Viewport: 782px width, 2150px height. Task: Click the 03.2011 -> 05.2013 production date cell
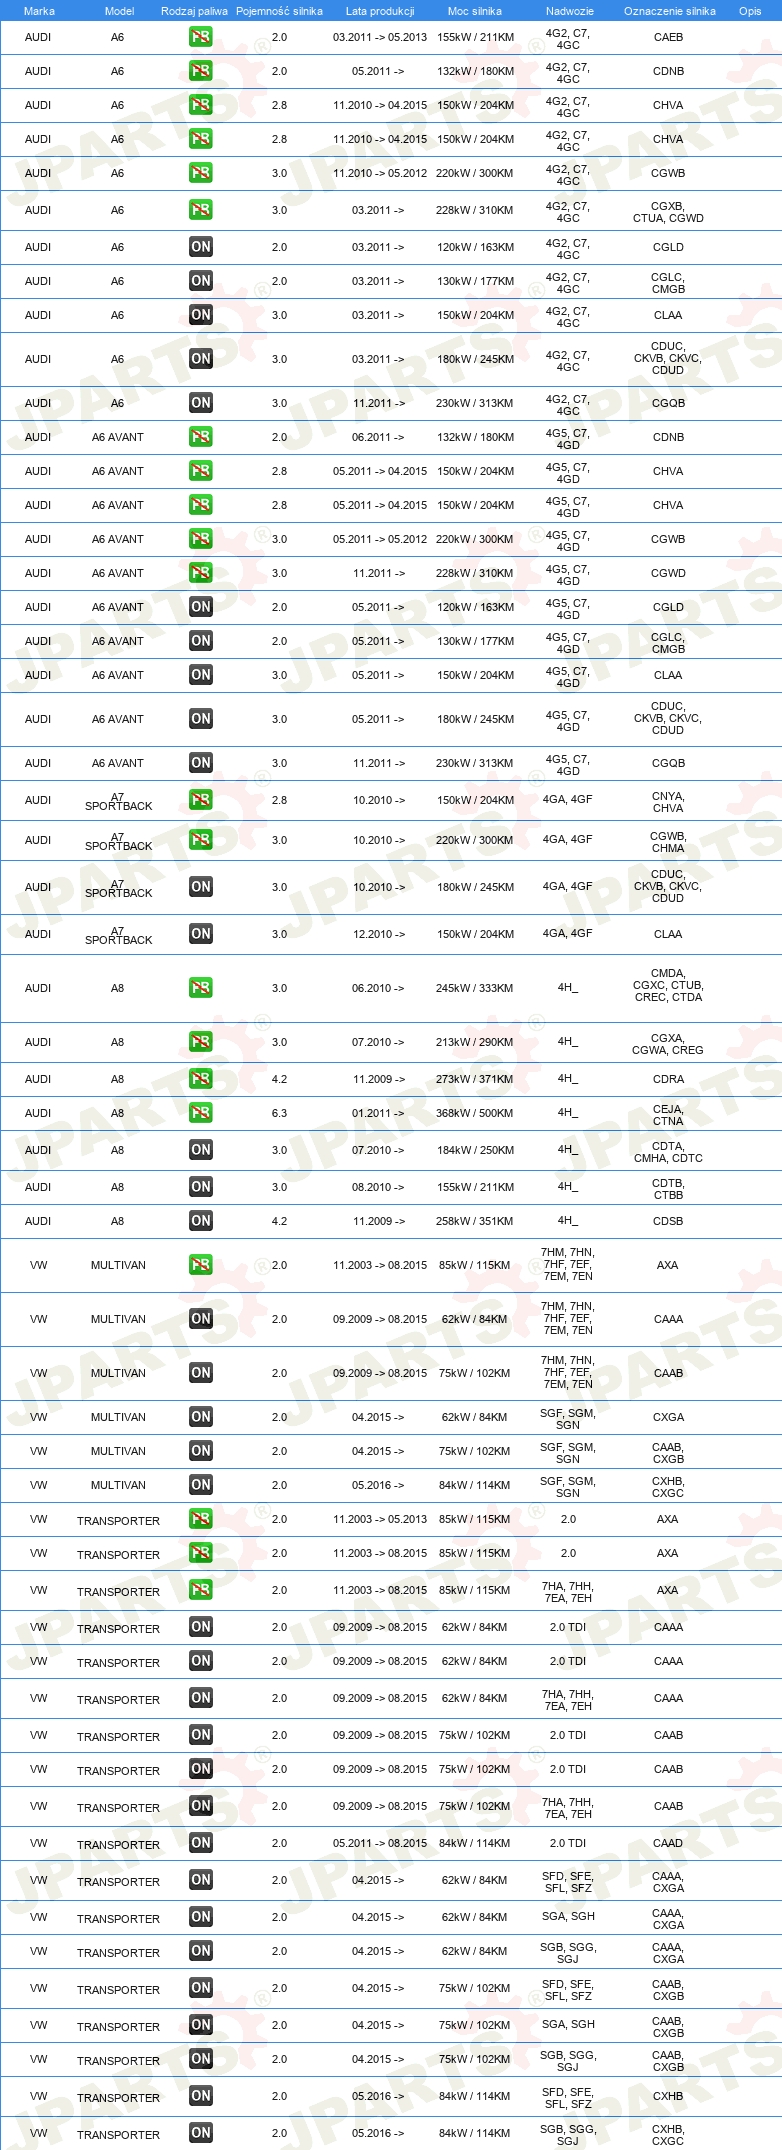(x=380, y=37)
